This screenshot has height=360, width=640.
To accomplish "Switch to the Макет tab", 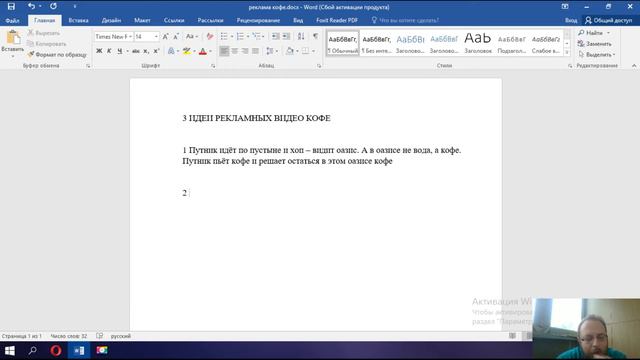I will (142, 20).
